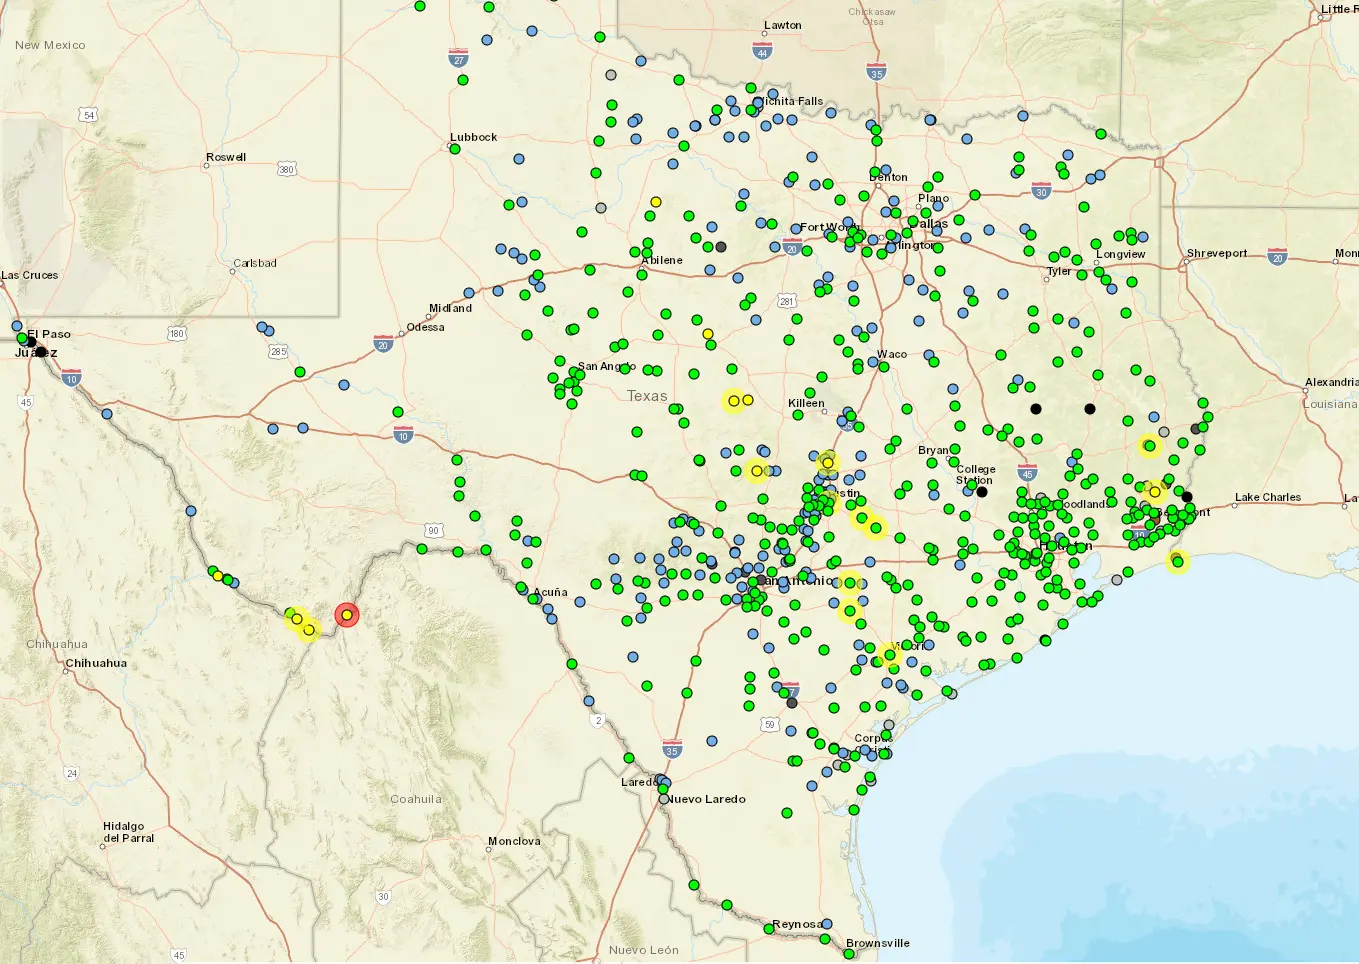Click the US 380 shield near Roswell
1359x964 pixels.
click(x=287, y=170)
